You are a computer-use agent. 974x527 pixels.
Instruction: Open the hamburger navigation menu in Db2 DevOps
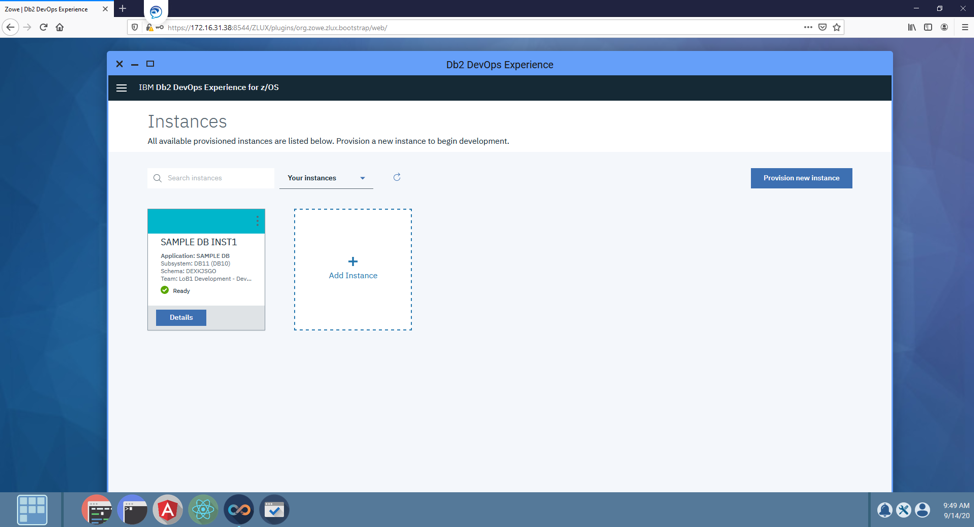point(122,88)
